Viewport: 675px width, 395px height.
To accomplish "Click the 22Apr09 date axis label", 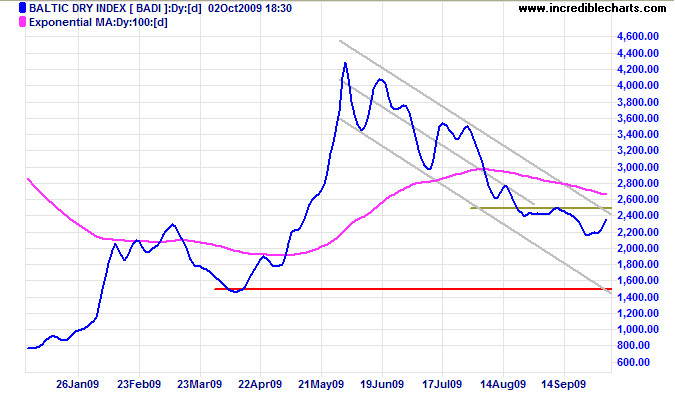I will pyautogui.click(x=260, y=384).
